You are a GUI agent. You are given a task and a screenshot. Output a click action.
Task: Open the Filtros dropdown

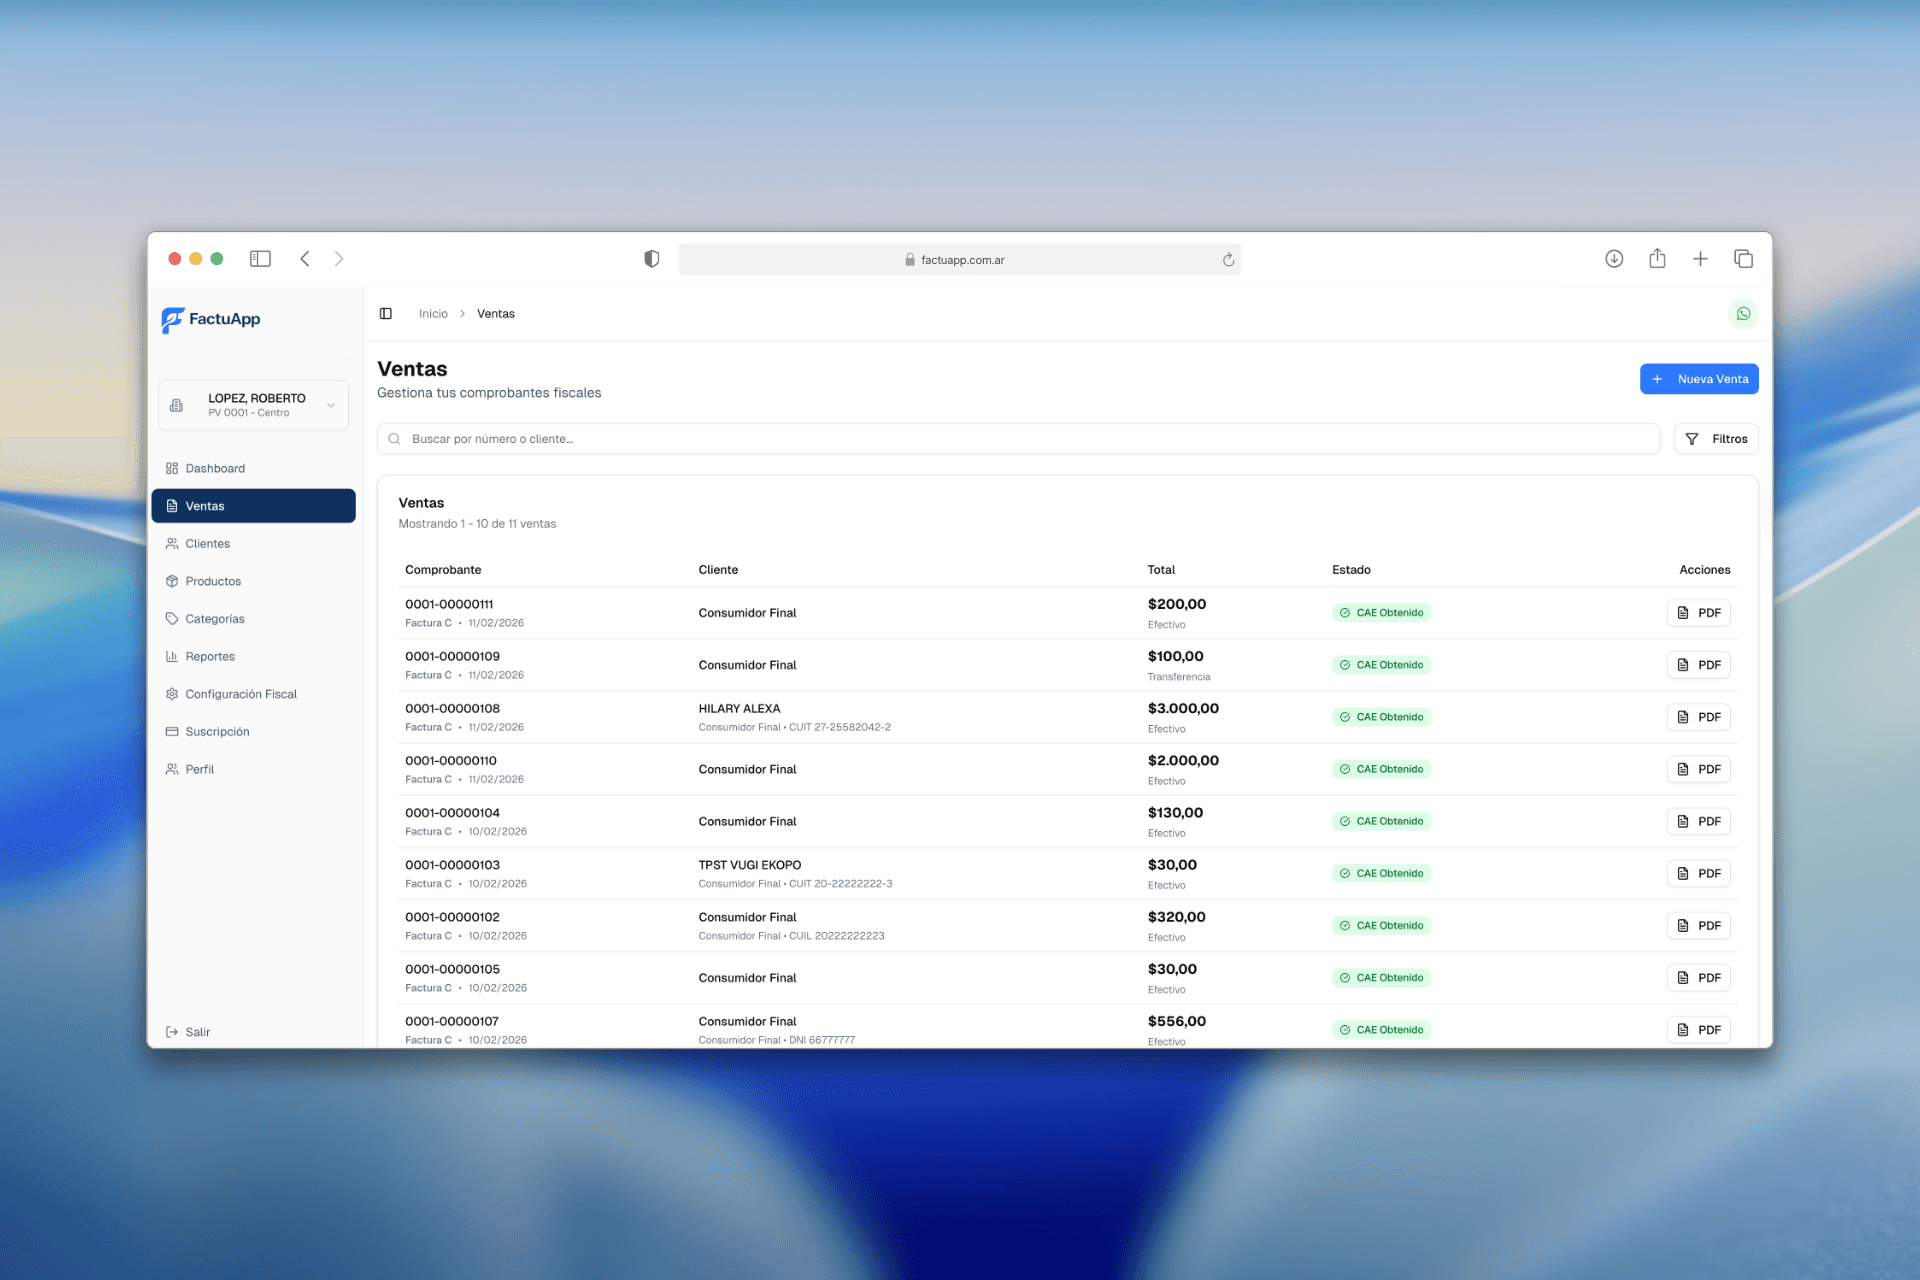pyautogui.click(x=1716, y=438)
